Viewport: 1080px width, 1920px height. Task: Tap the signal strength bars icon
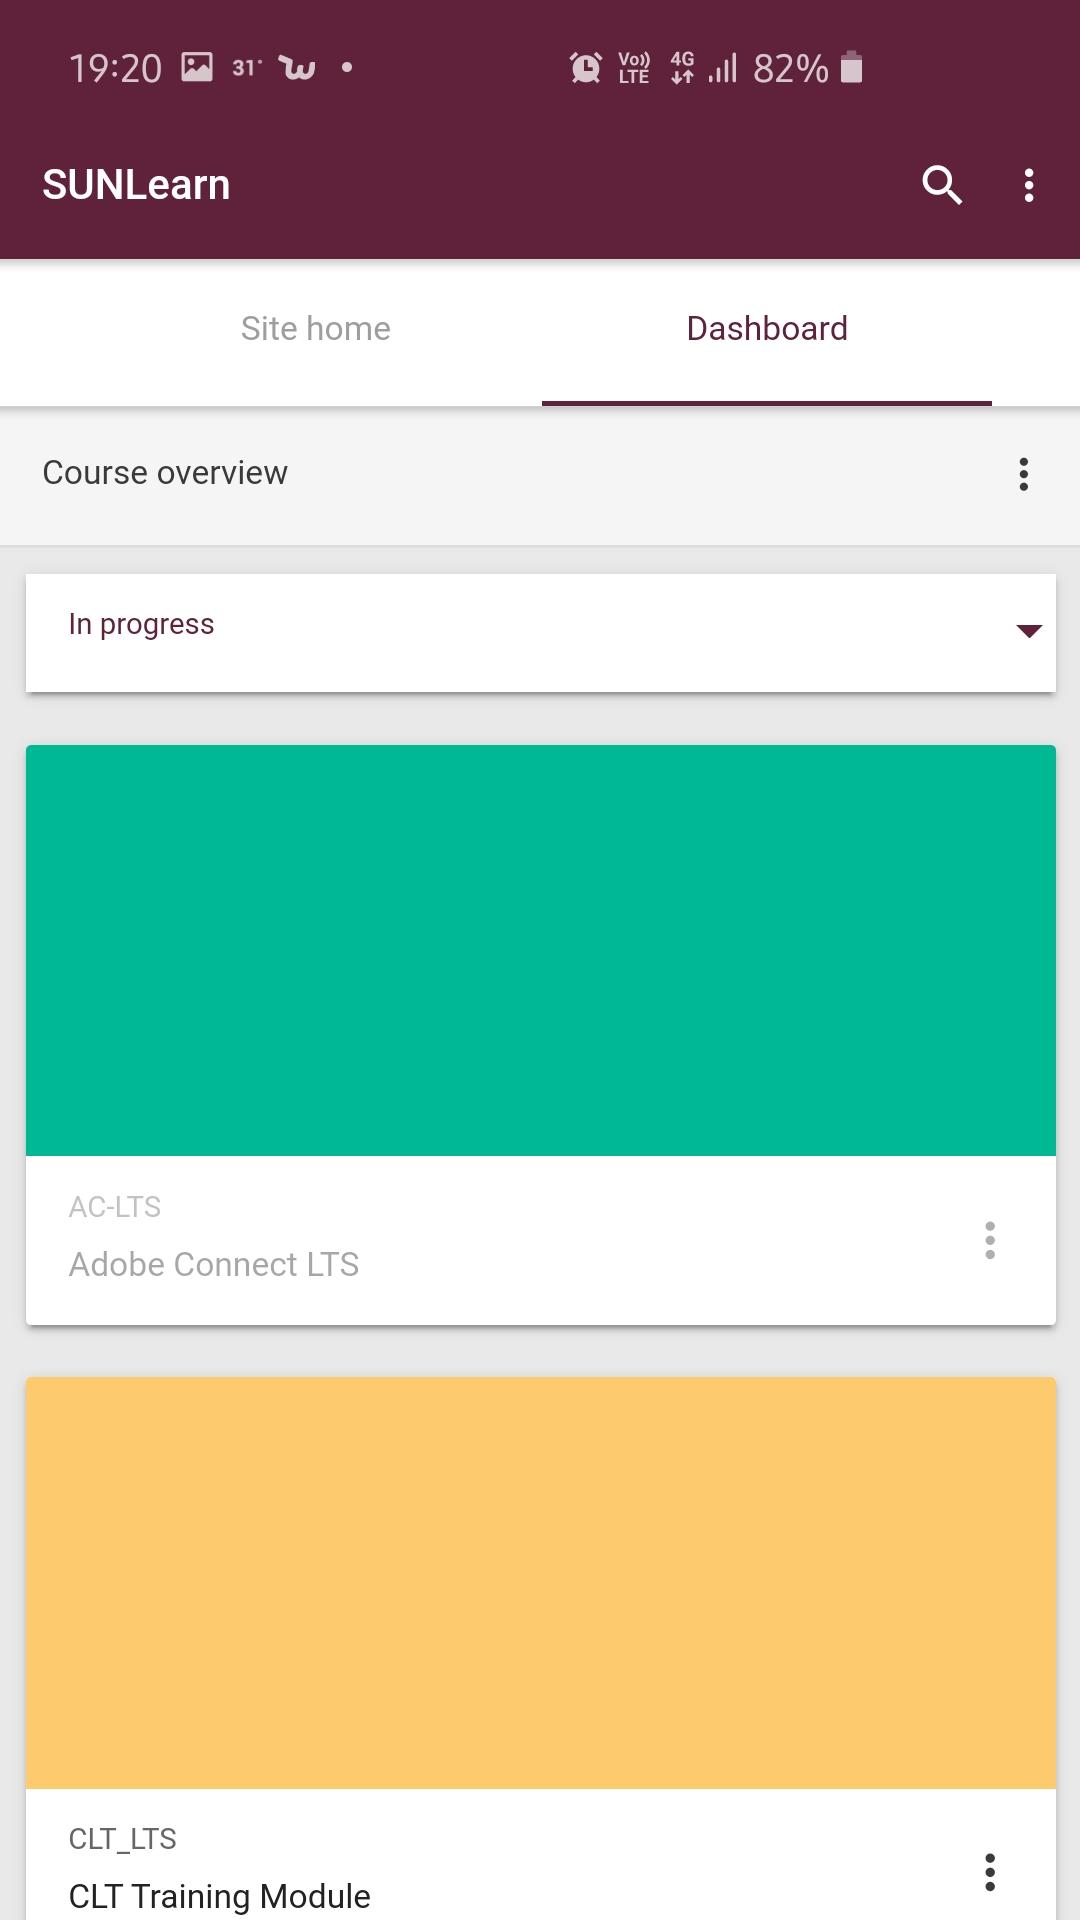(723, 68)
